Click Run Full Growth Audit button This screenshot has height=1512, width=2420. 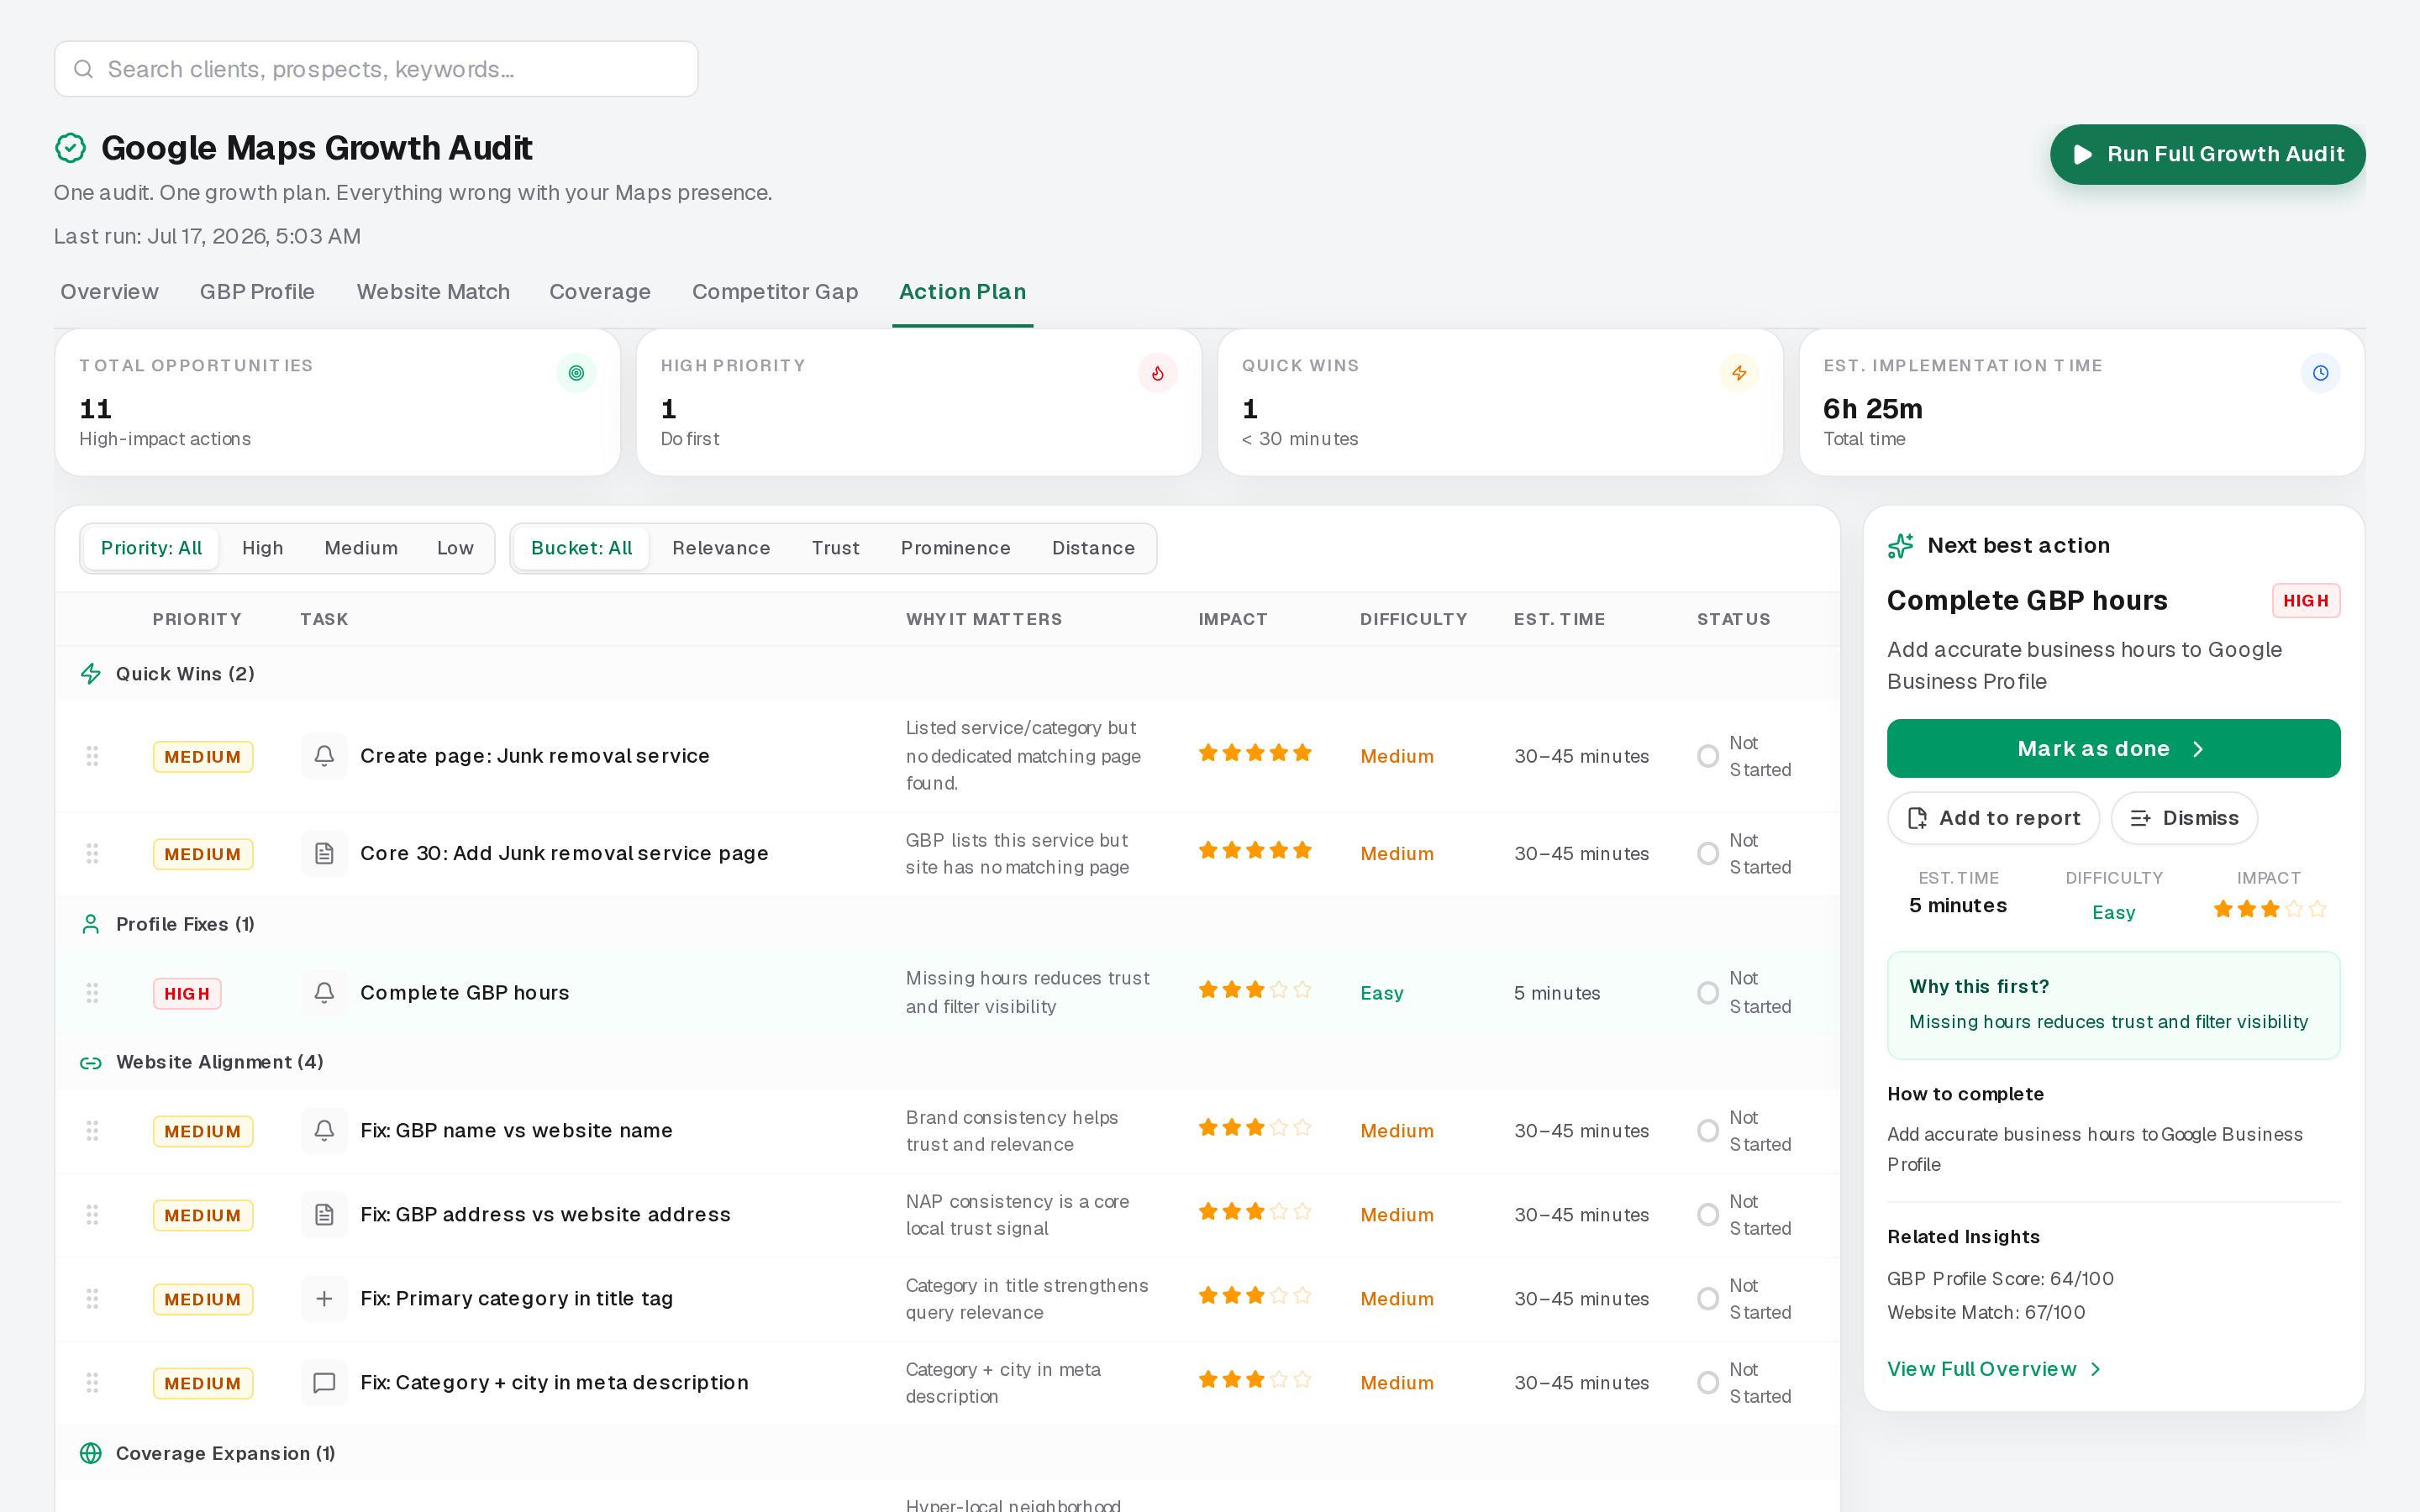(x=2207, y=154)
